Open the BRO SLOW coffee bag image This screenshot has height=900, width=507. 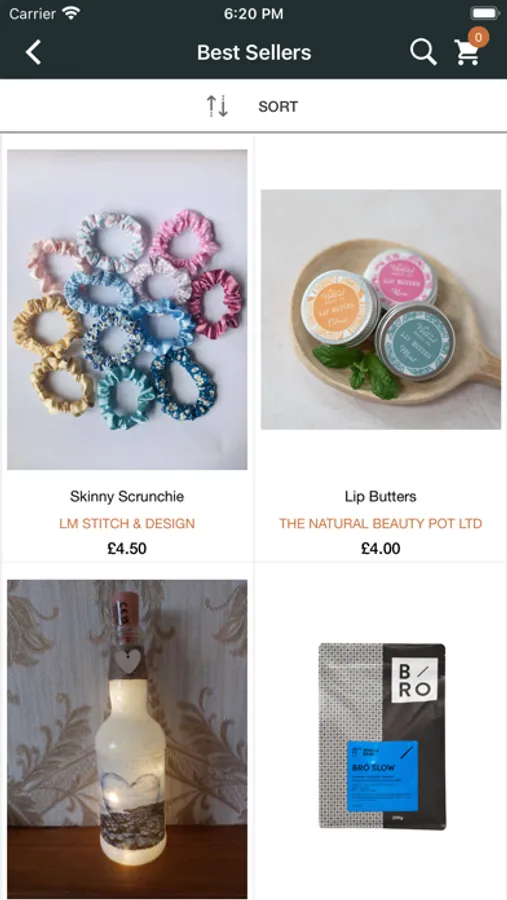tap(382, 736)
